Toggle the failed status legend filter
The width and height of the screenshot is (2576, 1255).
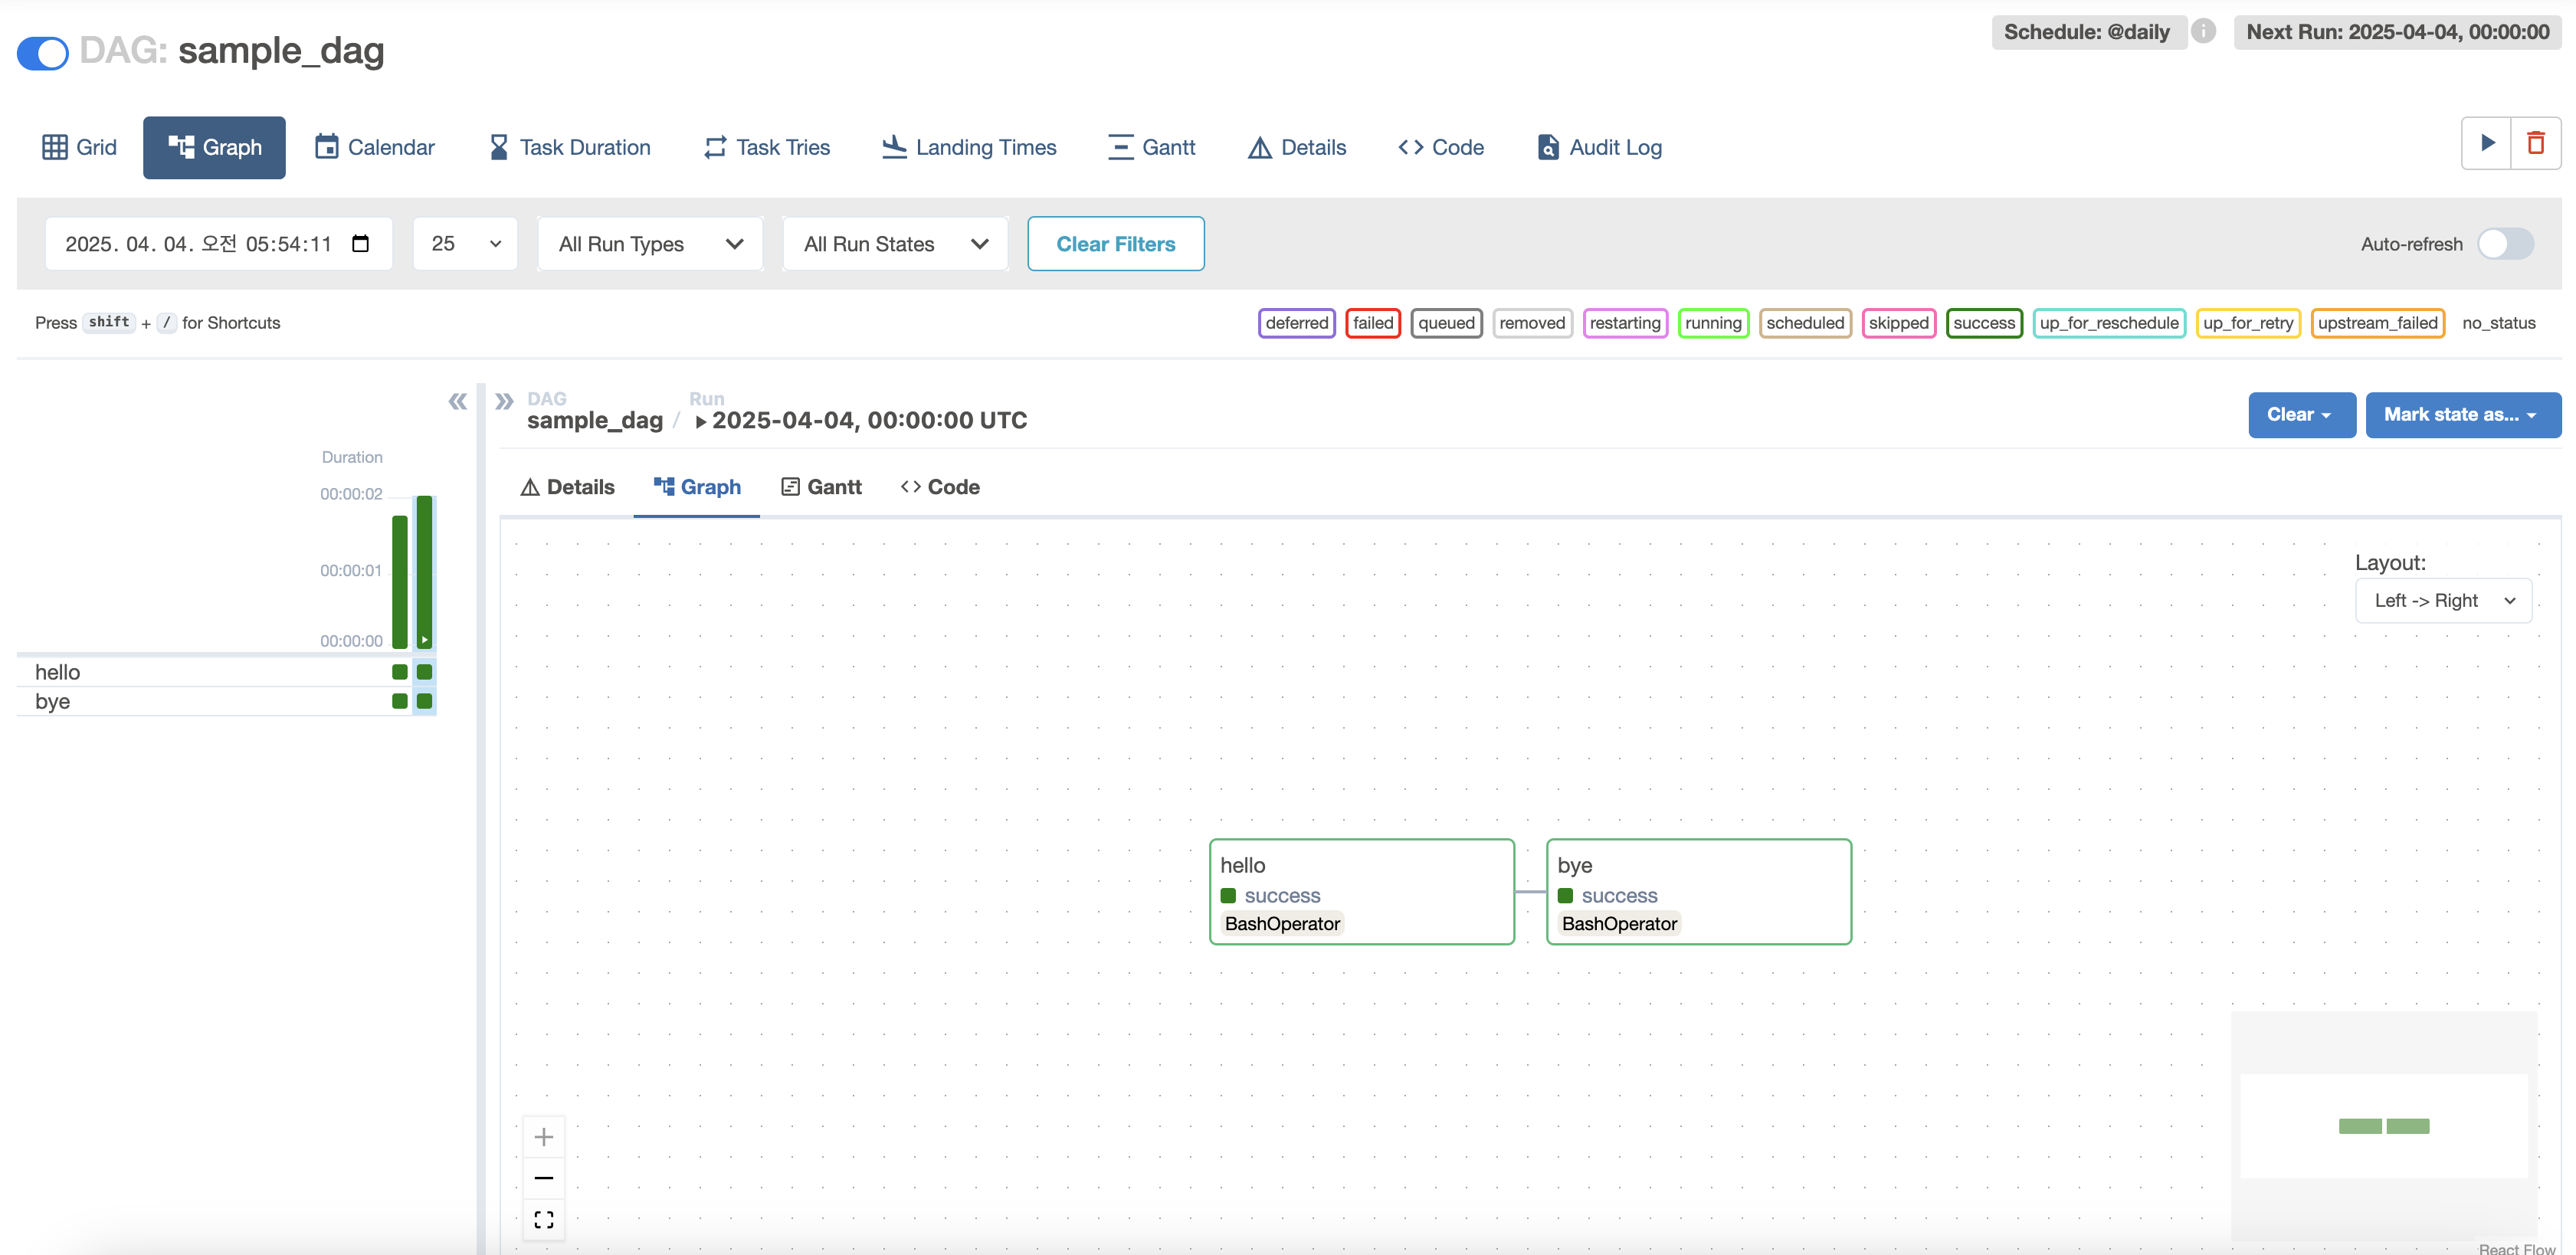1372,323
